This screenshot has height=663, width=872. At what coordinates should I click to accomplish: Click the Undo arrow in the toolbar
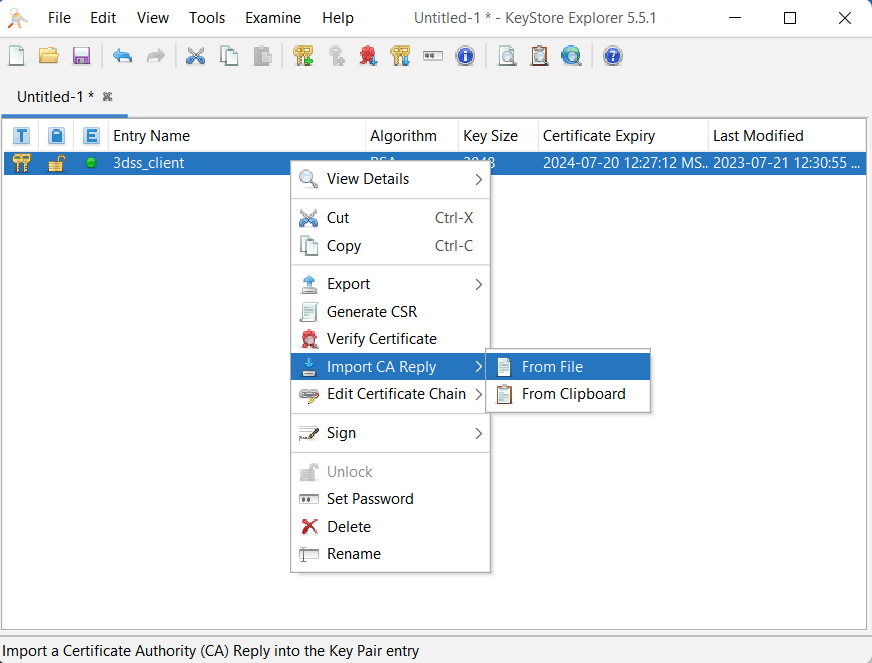(122, 56)
